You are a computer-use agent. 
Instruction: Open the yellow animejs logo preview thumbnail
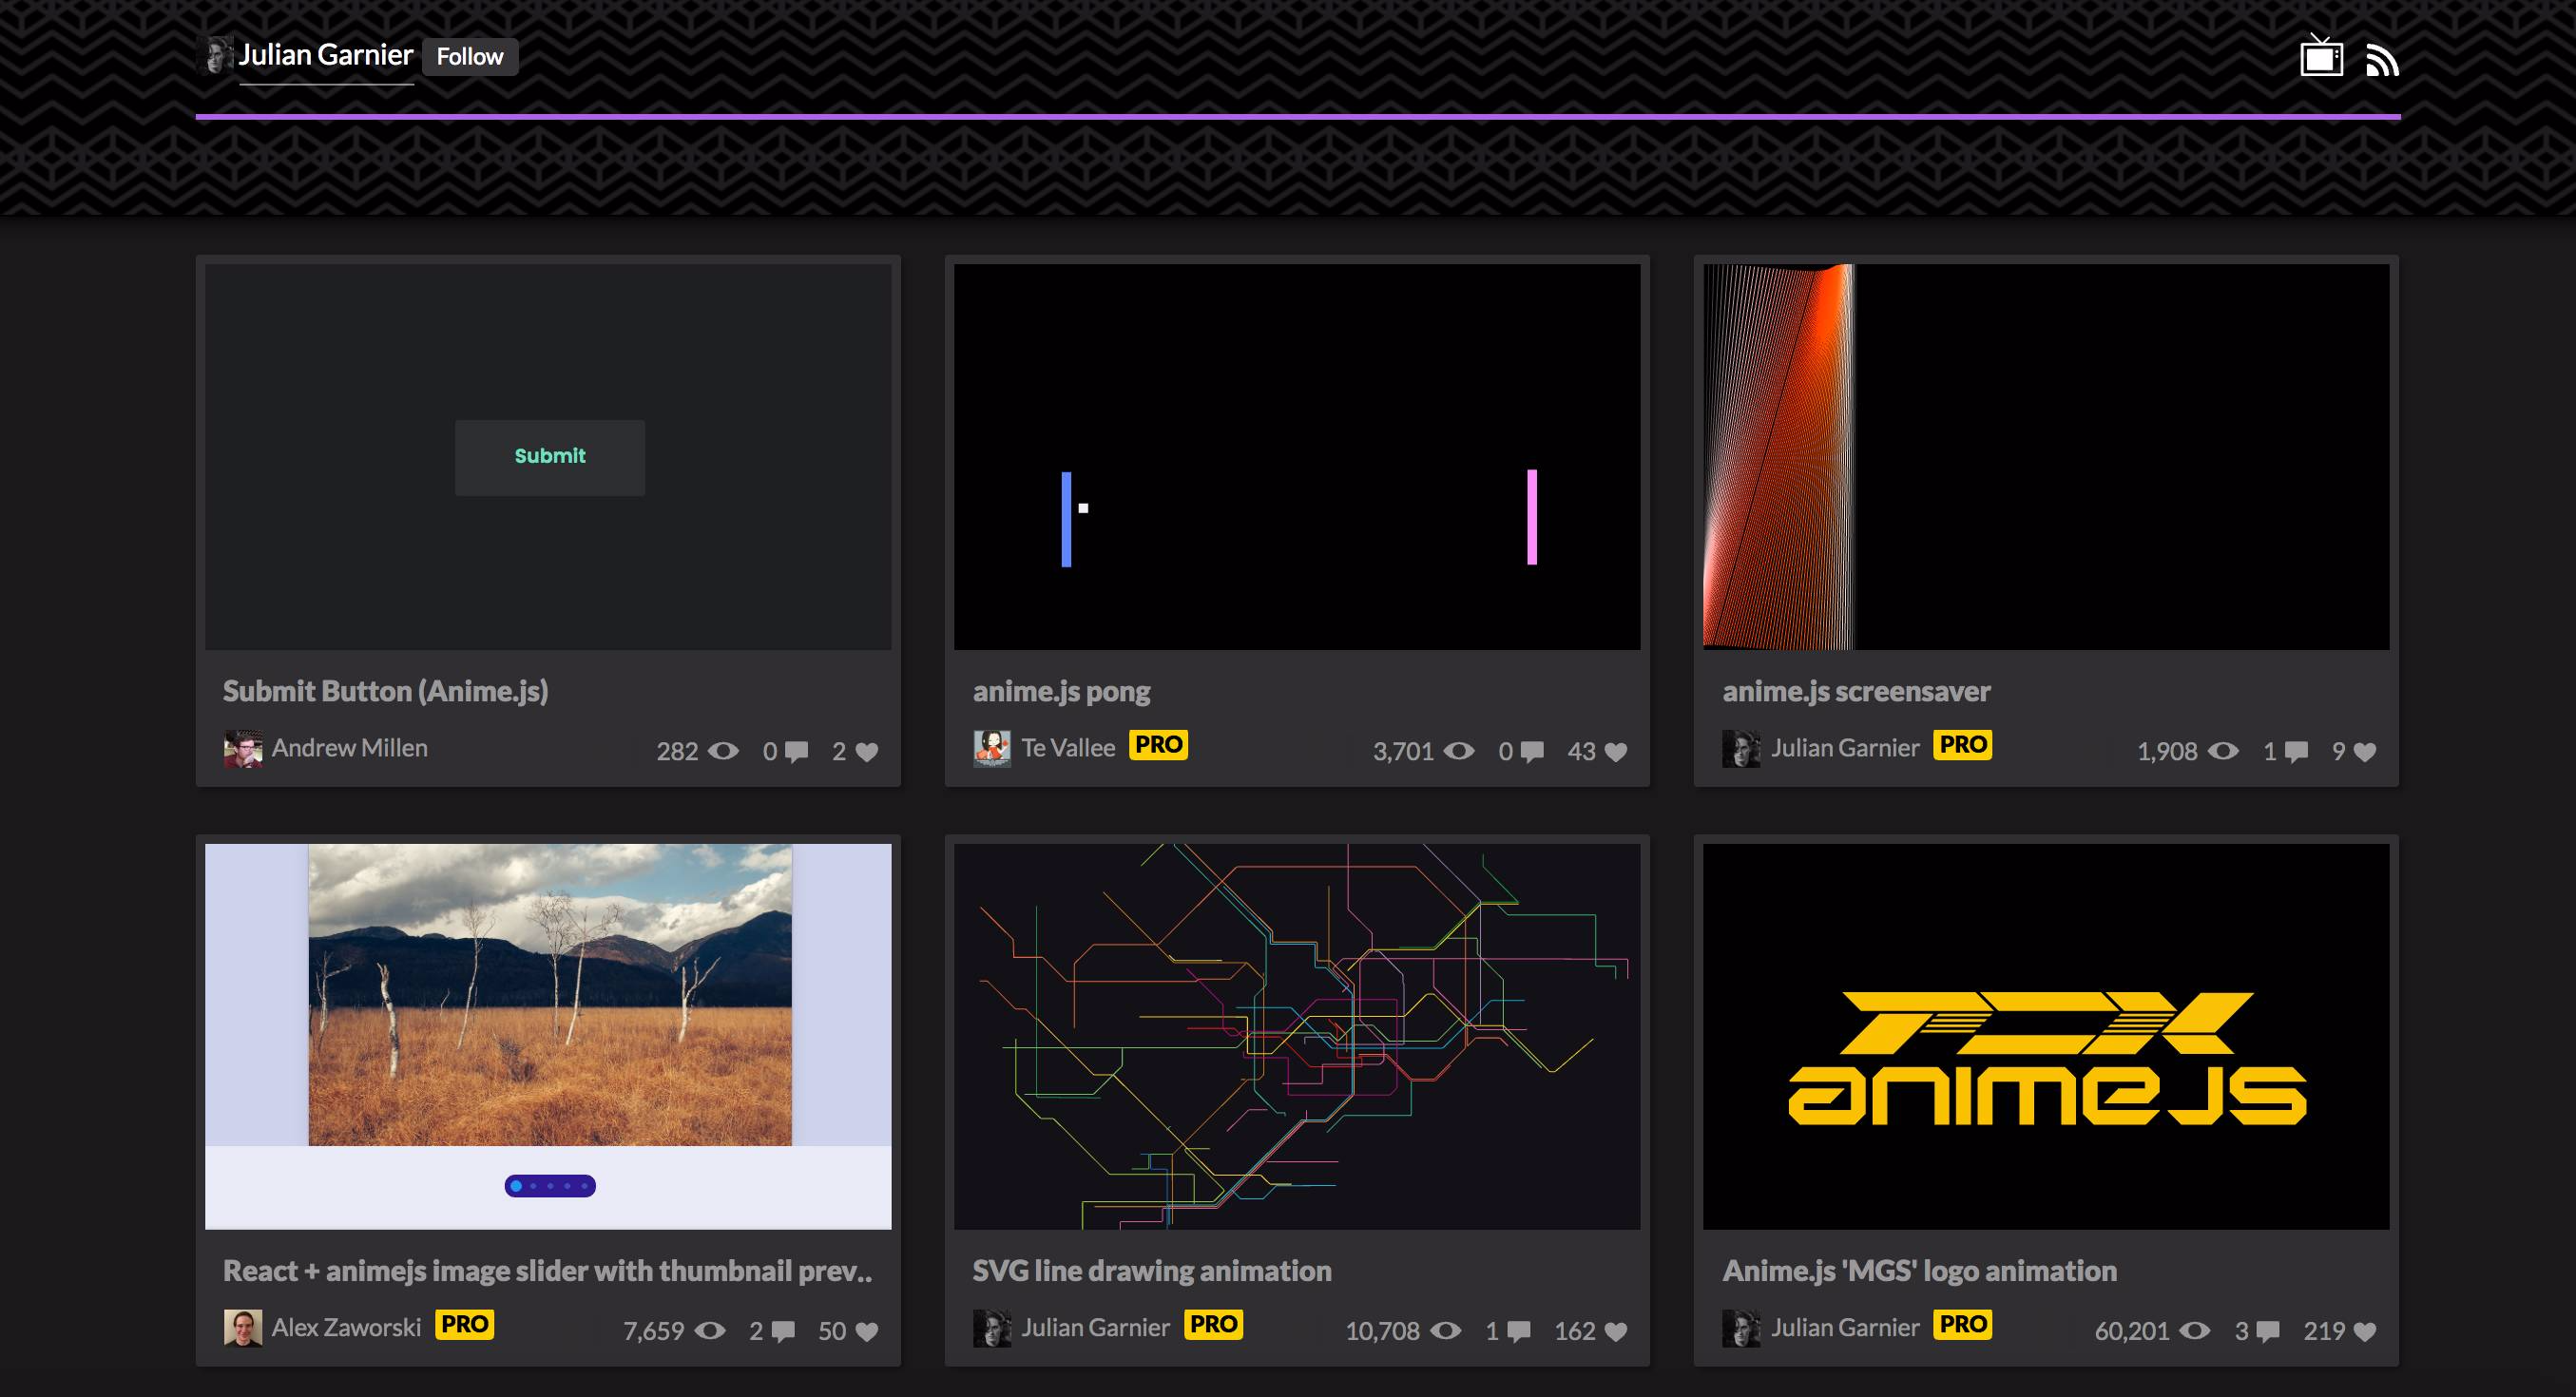2046,1036
